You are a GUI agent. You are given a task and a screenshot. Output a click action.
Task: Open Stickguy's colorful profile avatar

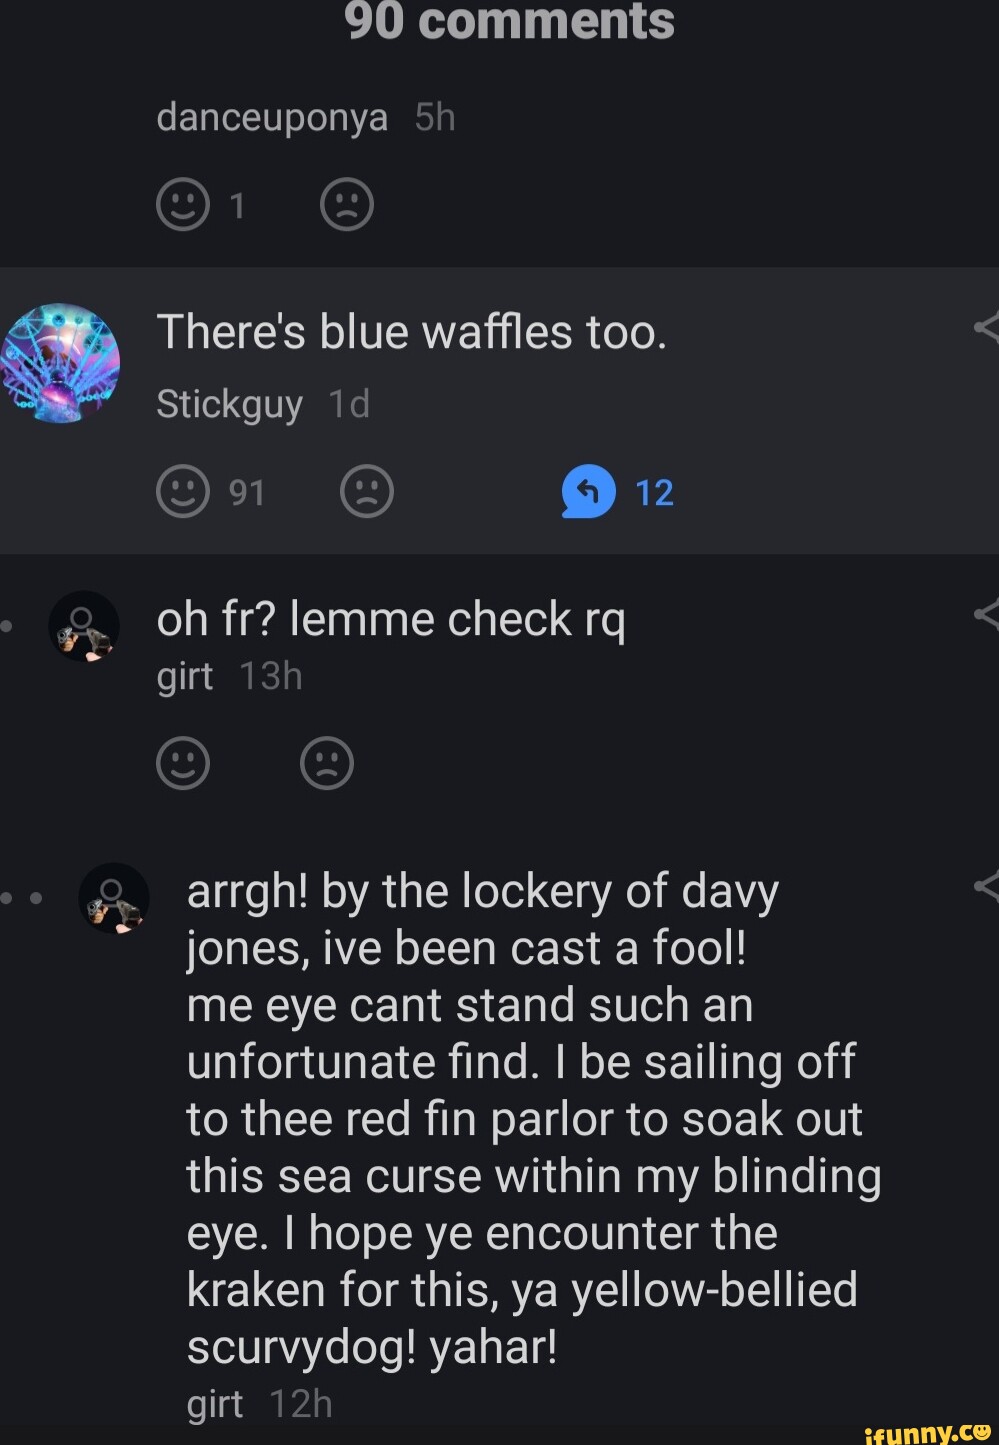pyautogui.click(x=60, y=363)
